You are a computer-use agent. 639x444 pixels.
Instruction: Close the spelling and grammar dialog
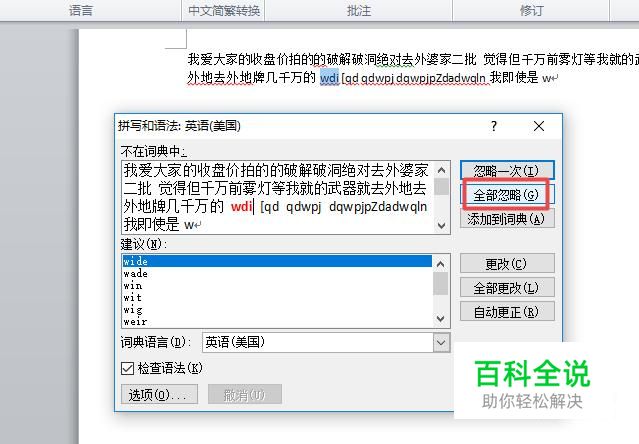pos(539,126)
